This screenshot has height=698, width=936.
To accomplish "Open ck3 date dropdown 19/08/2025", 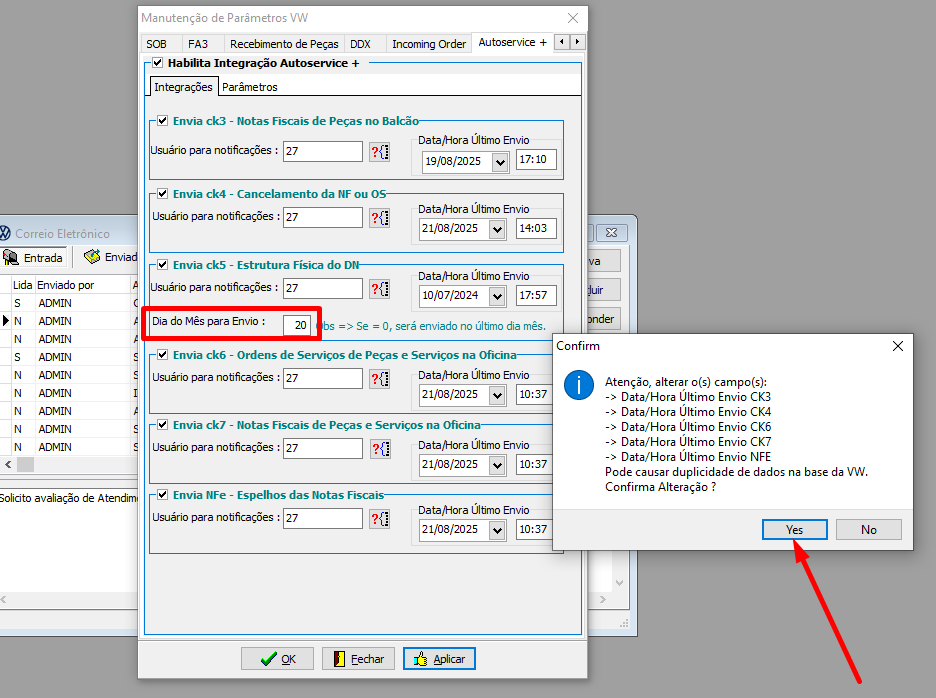I will pos(500,162).
